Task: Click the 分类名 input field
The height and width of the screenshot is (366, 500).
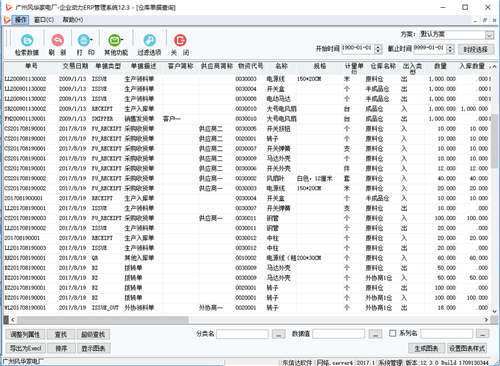Action: click(242, 334)
